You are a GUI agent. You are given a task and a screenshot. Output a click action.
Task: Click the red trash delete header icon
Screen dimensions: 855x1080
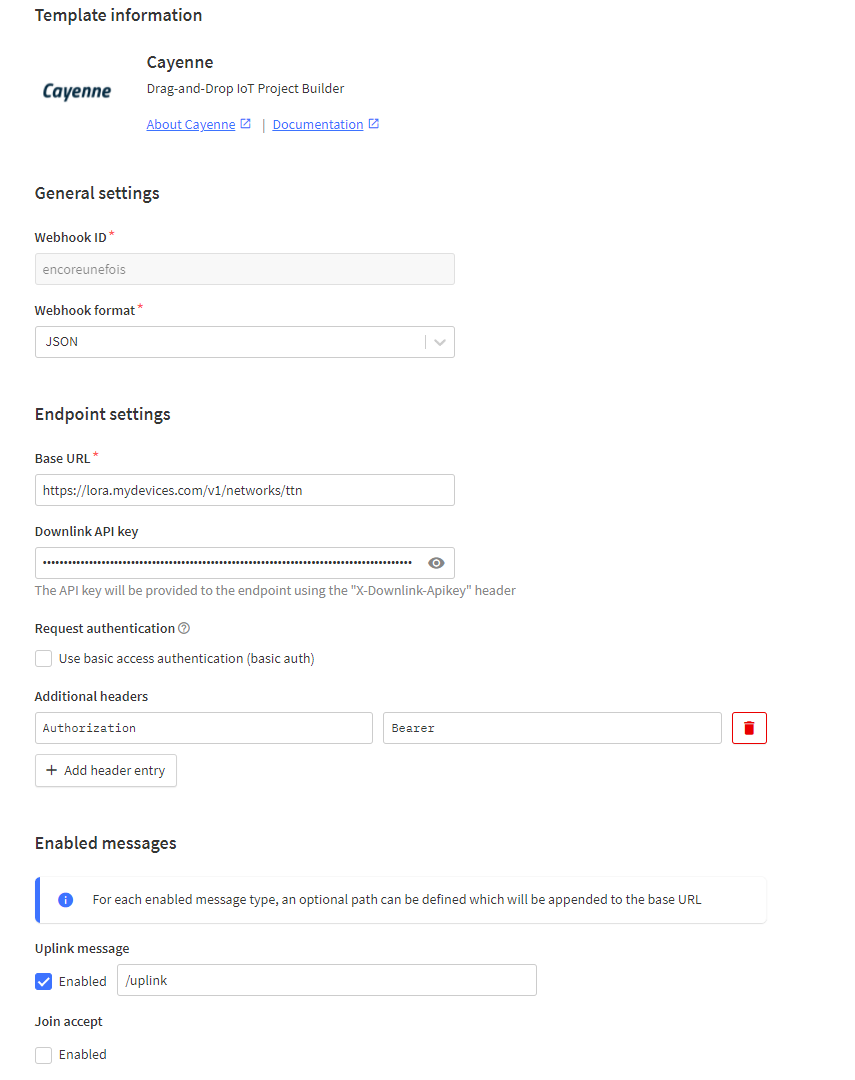point(749,728)
